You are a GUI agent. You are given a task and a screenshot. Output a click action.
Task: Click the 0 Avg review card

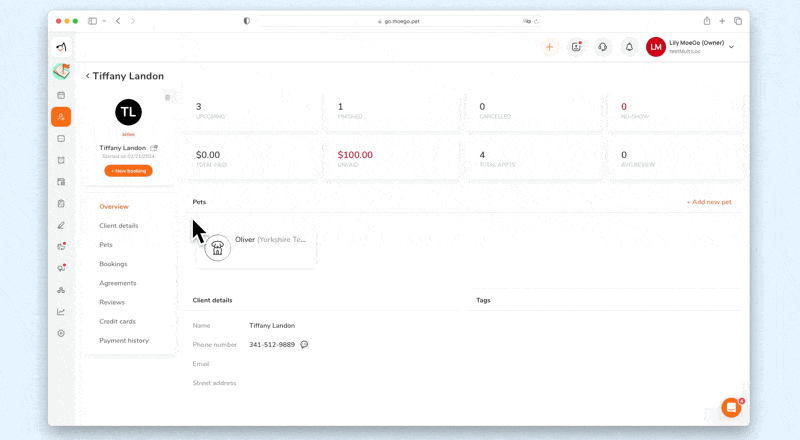click(678, 160)
